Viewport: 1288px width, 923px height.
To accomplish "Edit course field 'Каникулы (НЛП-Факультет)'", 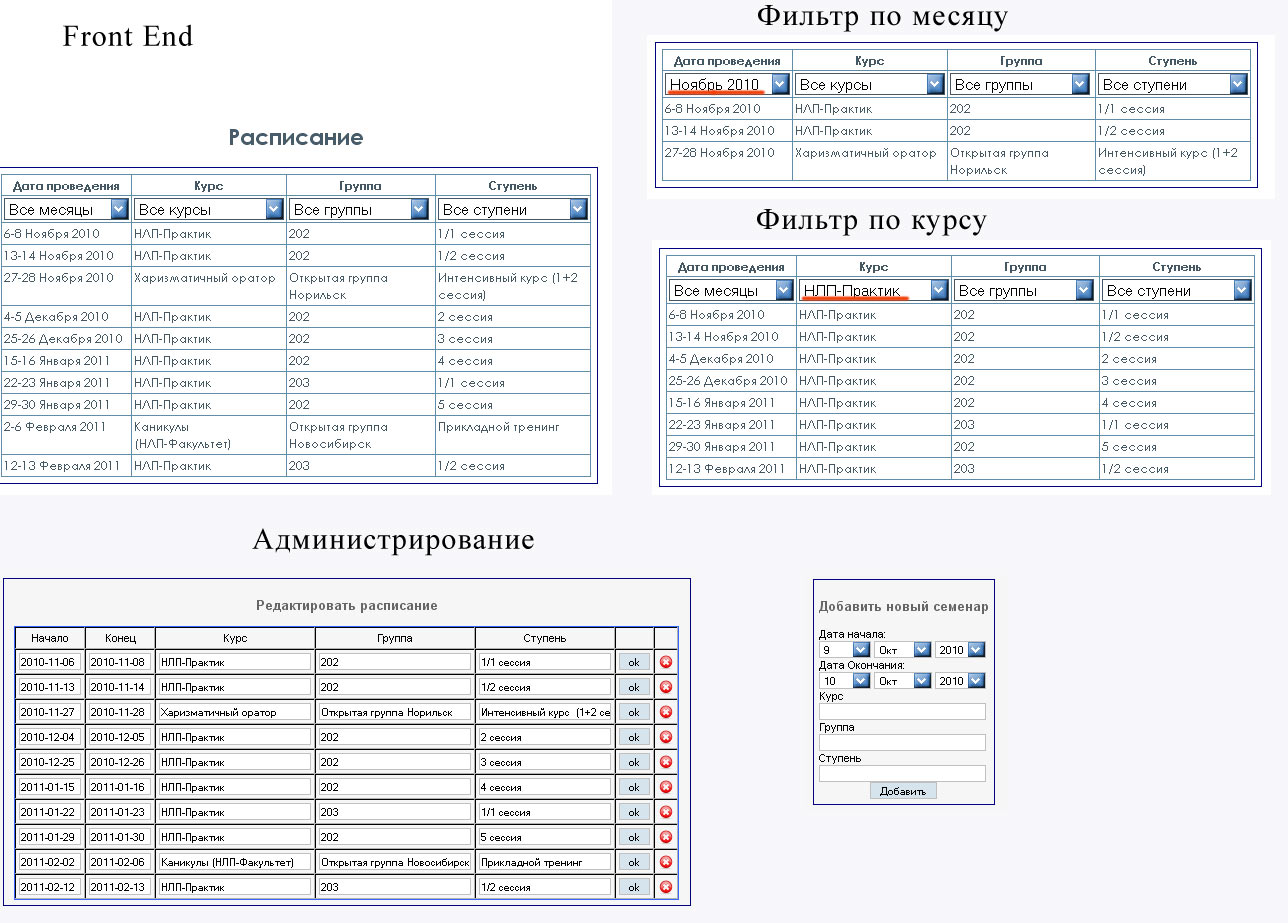I will pos(235,862).
